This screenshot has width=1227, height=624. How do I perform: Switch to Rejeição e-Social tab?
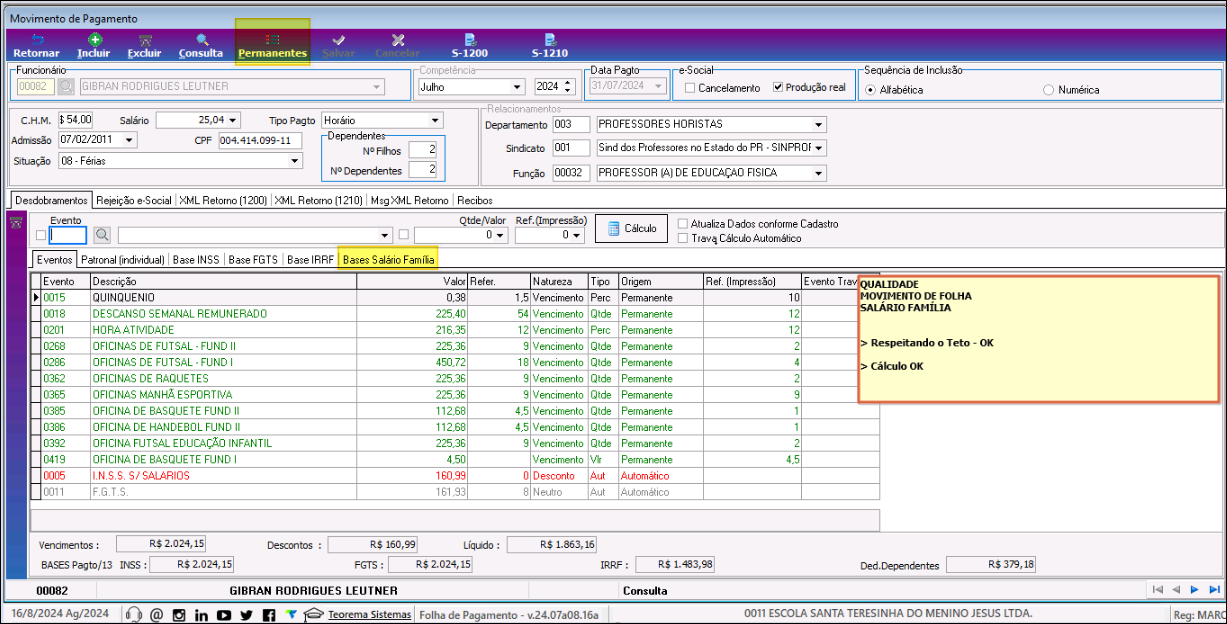[x=134, y=200]
